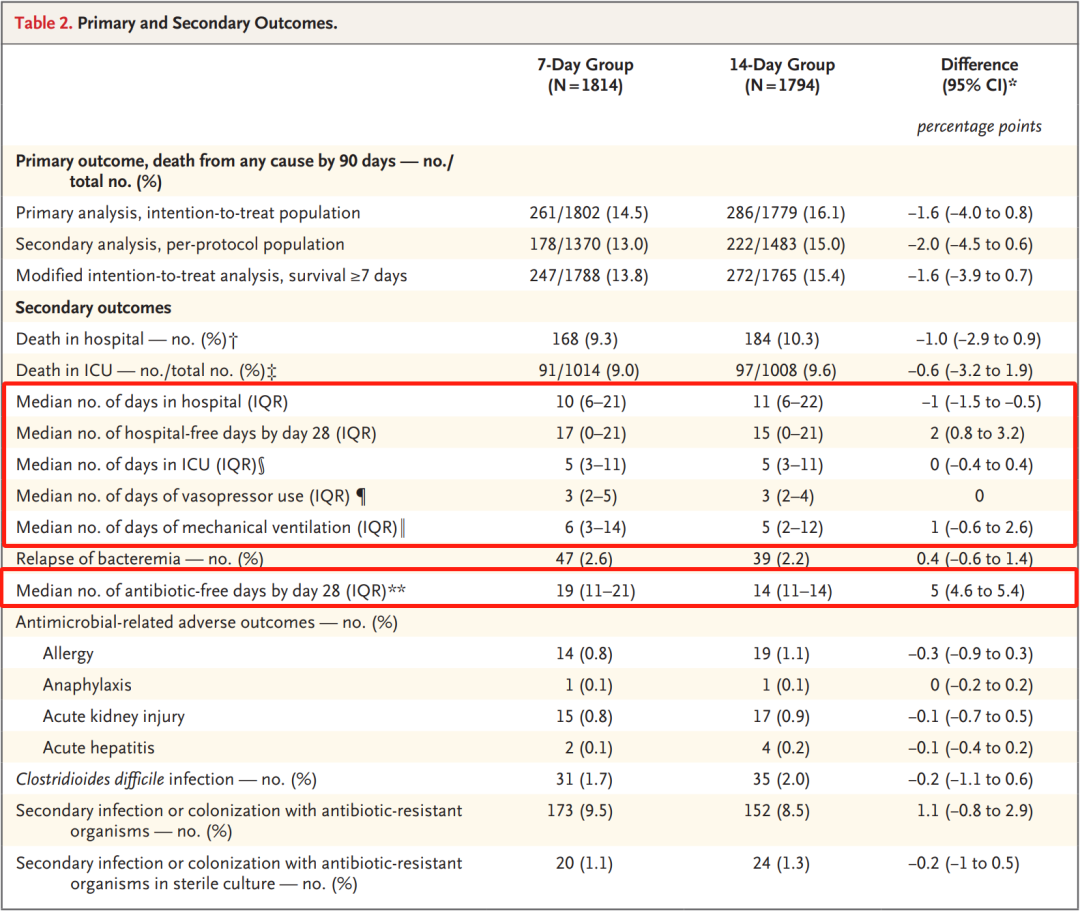Select the value '47 (2.6)'
Viewport: 1080px width, 911px height.
pos(584,558)
